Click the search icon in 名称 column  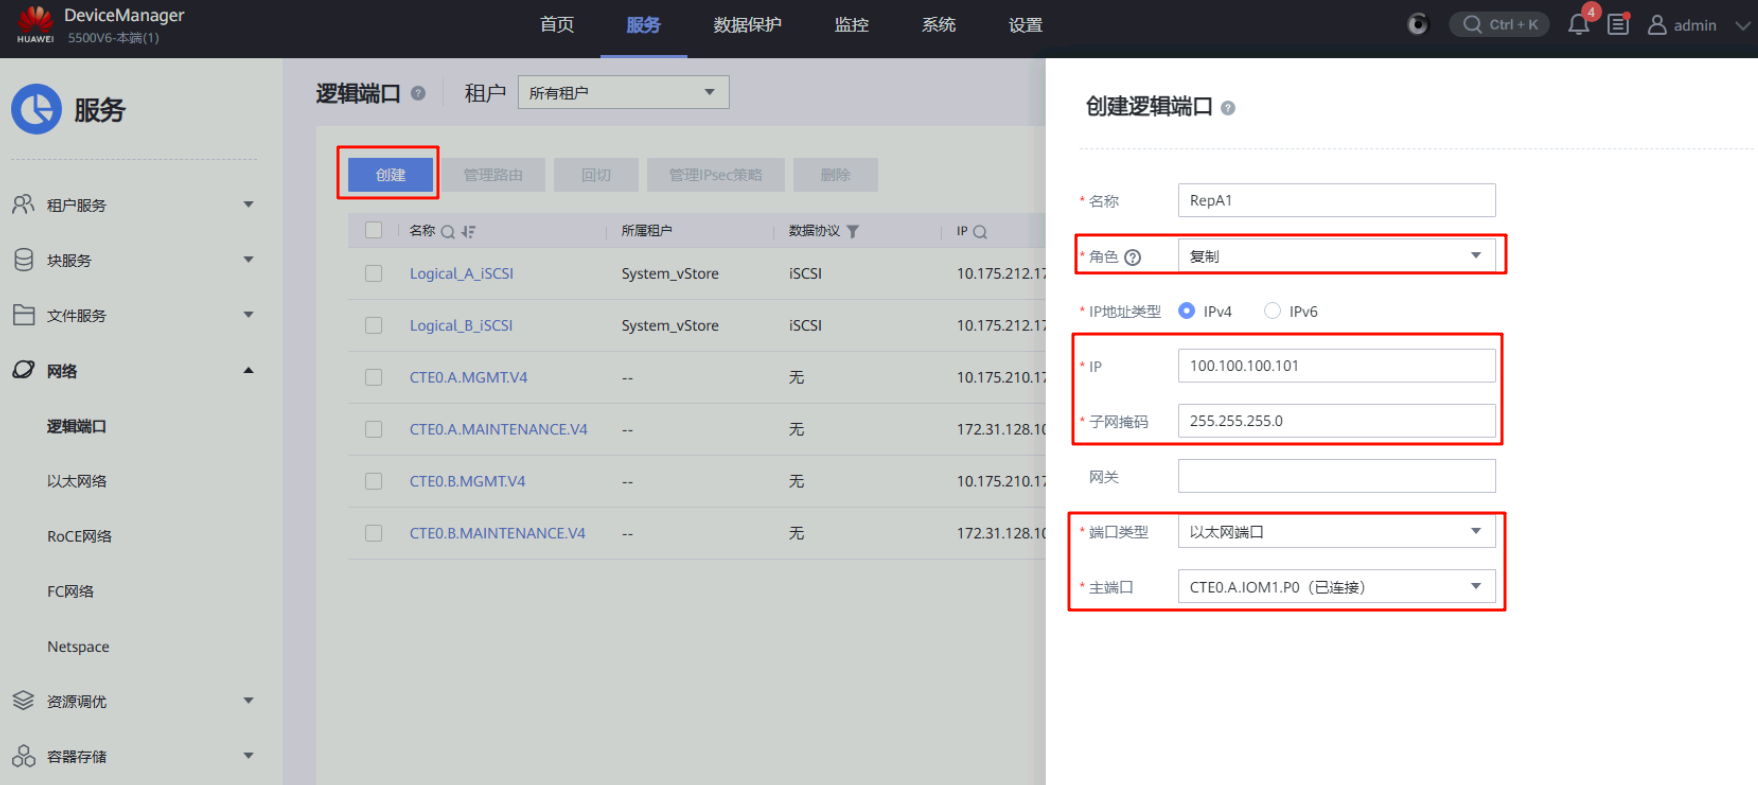[x=448, y=231]
